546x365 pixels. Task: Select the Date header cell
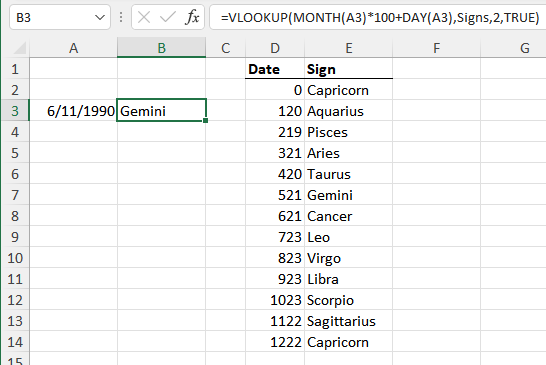[275, 69]
